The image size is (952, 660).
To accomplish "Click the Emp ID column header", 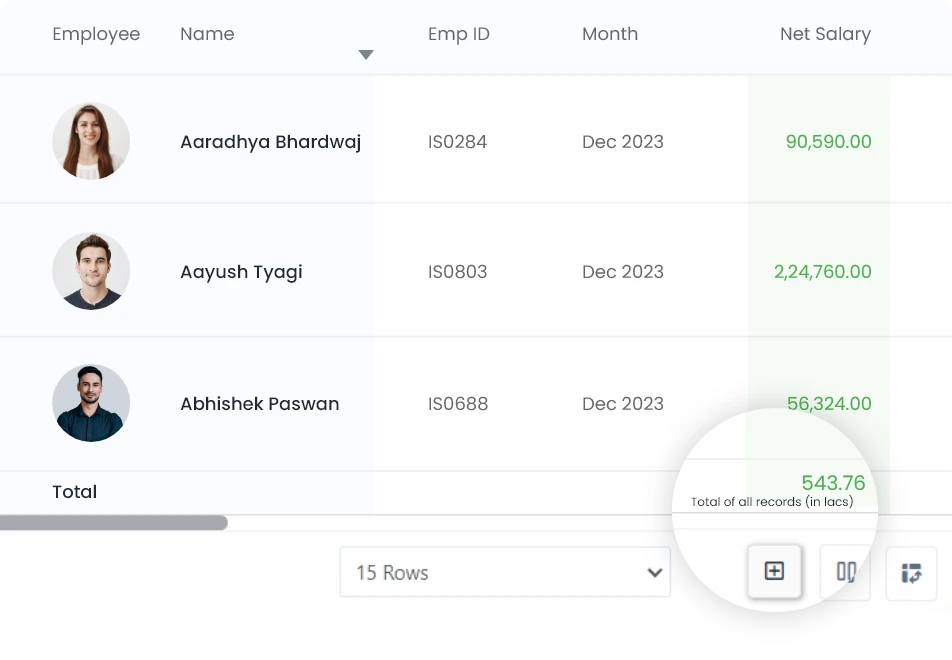I will pos(459,34).
